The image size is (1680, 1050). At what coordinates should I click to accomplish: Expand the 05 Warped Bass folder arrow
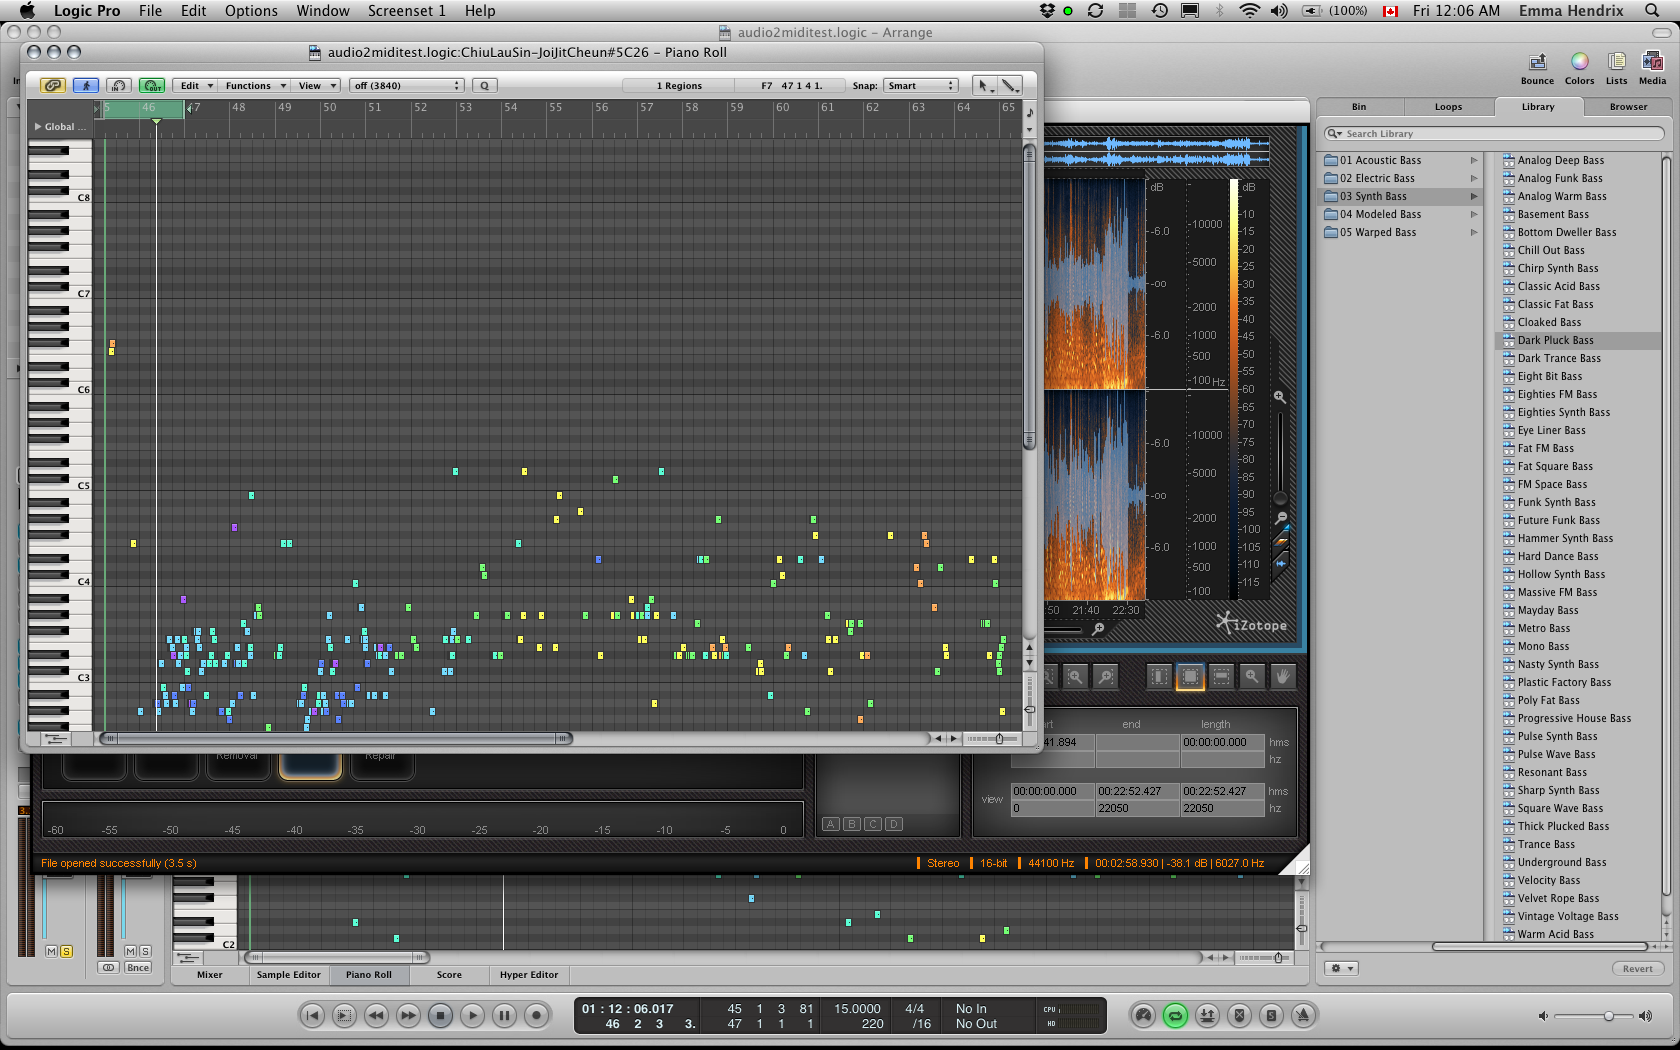[1473, 233]
